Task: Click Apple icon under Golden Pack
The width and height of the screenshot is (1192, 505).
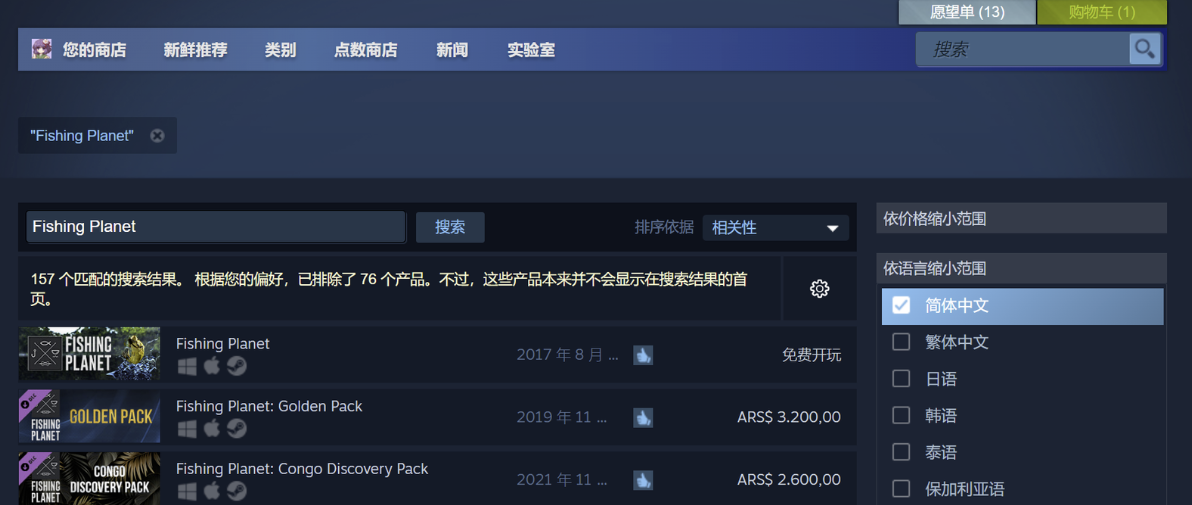Action: coord(212,429)
